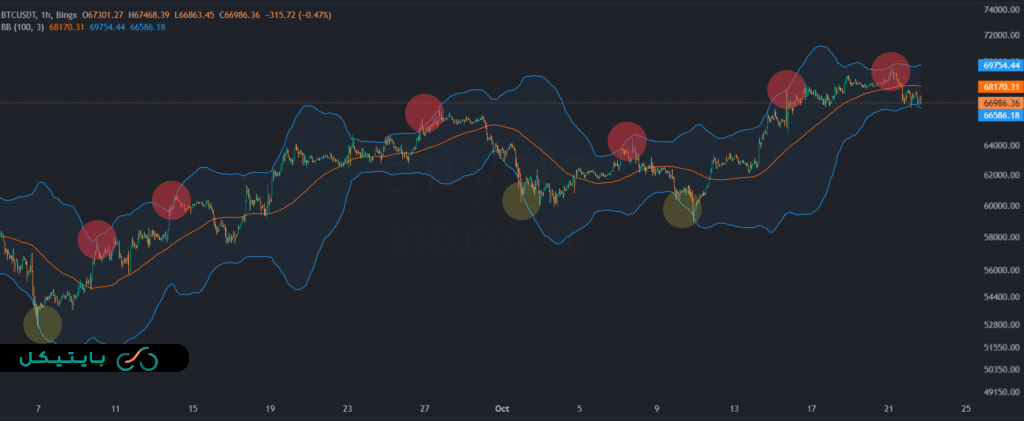Click the red circle above the 27 date
This screenshot has width=1024, height=421.
(424, 113)
